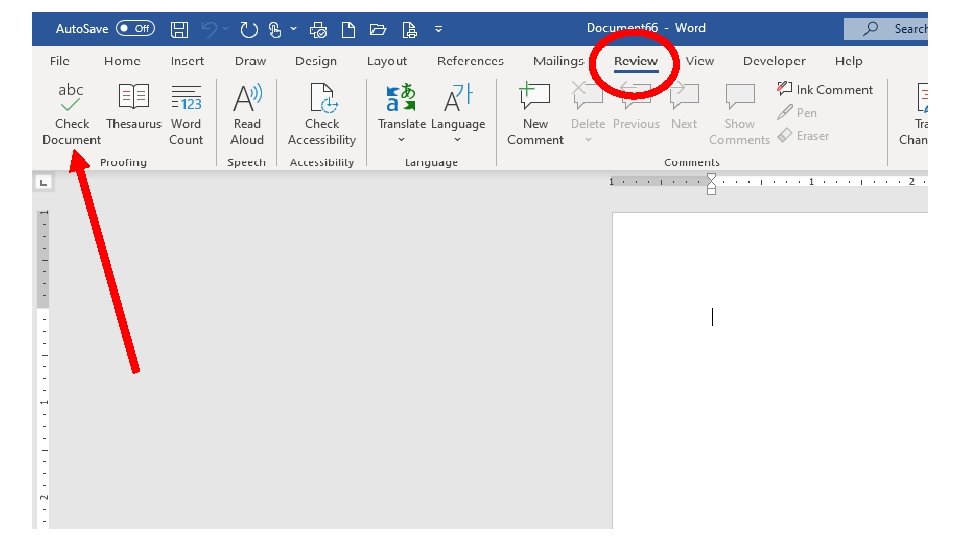Select the Pen ink tool
Viewport: 960px width, 540px height.
(797, 113)
